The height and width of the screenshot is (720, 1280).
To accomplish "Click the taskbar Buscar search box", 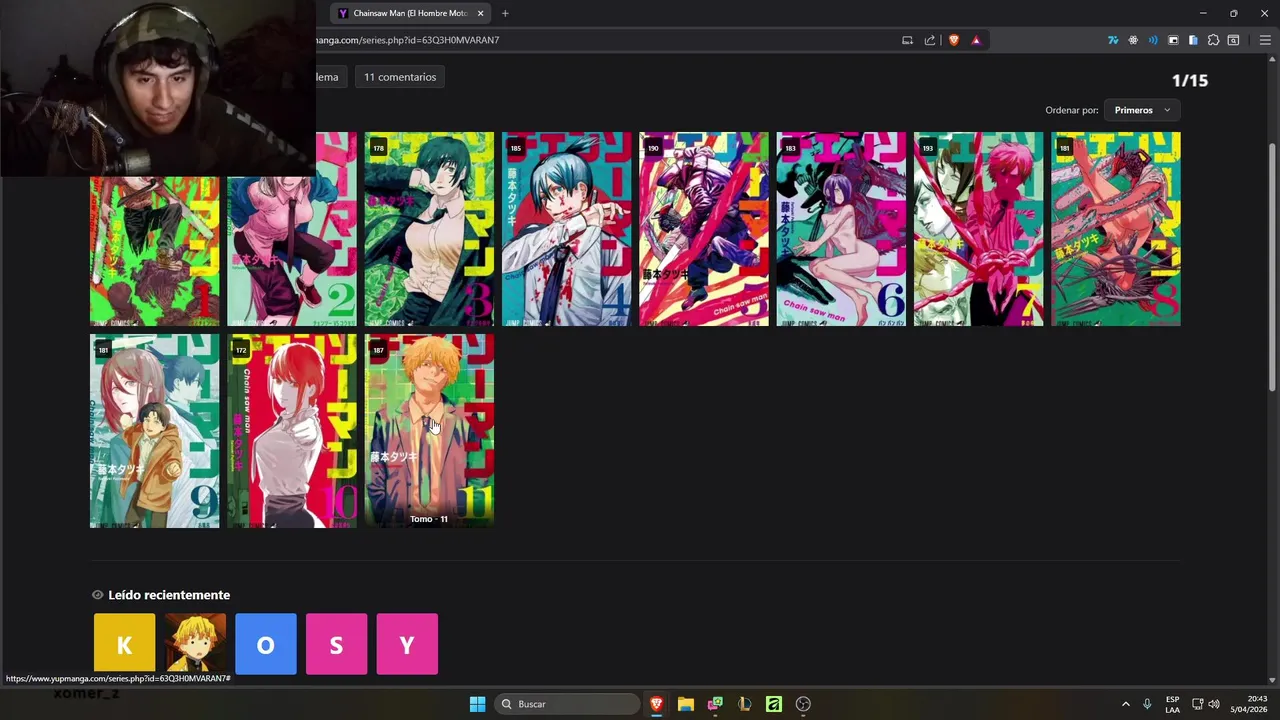I will click(567, 704).
